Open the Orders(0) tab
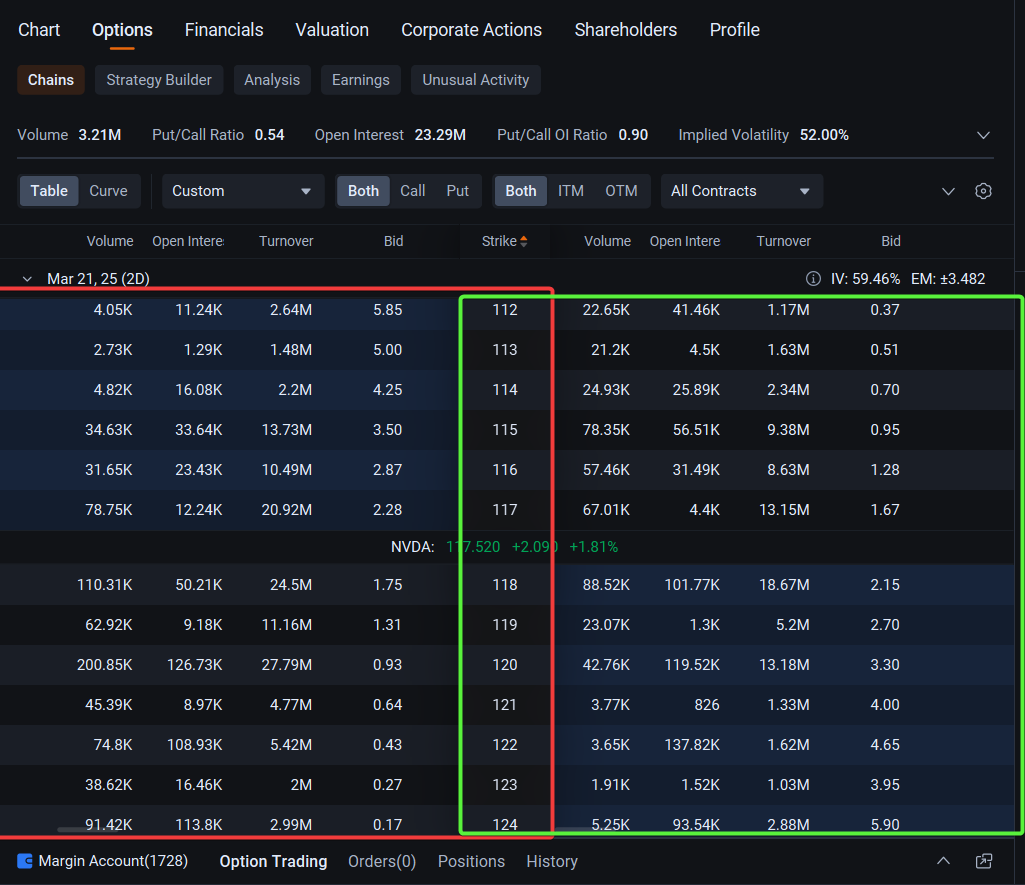The image size is (1025, 885). coord(382,861)
